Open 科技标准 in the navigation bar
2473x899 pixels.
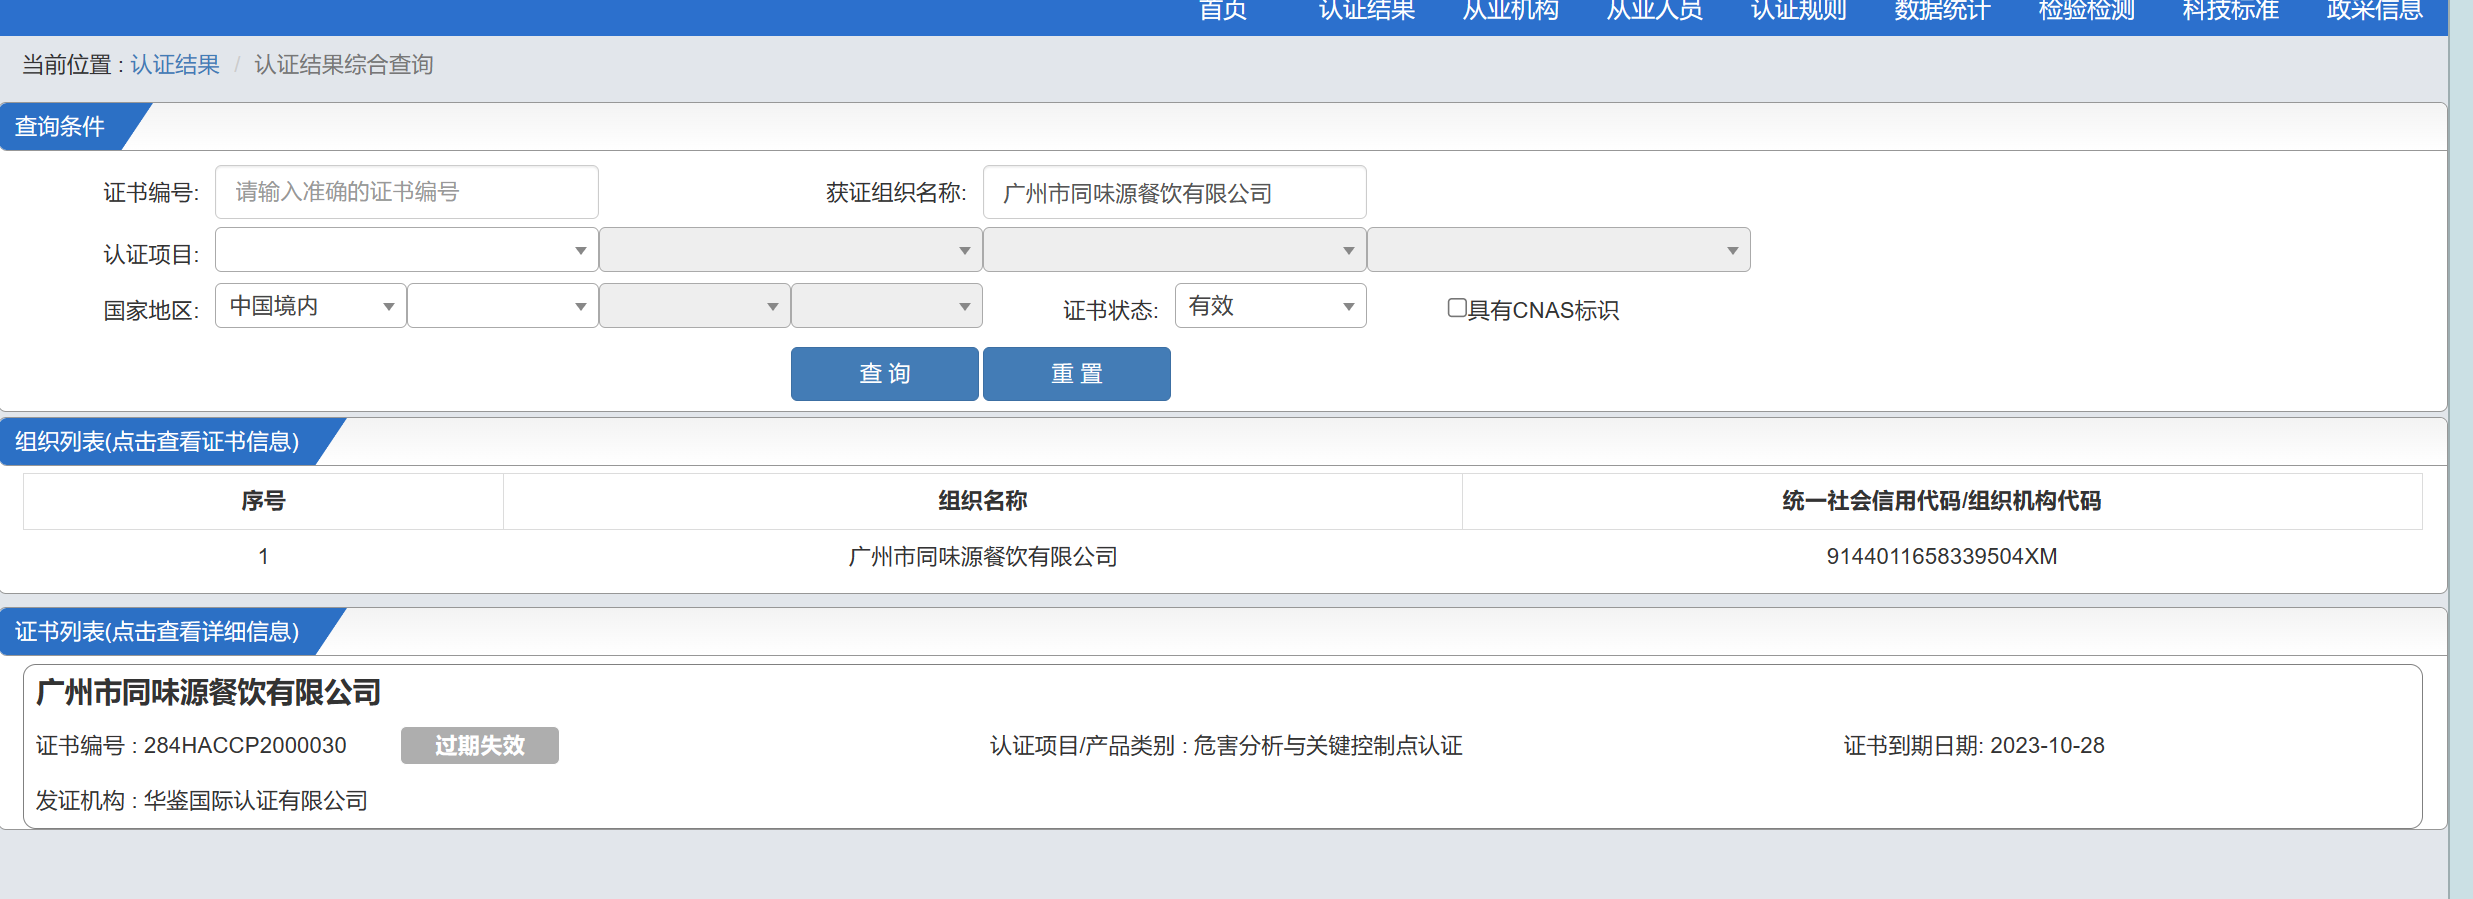pos(2231,11)
